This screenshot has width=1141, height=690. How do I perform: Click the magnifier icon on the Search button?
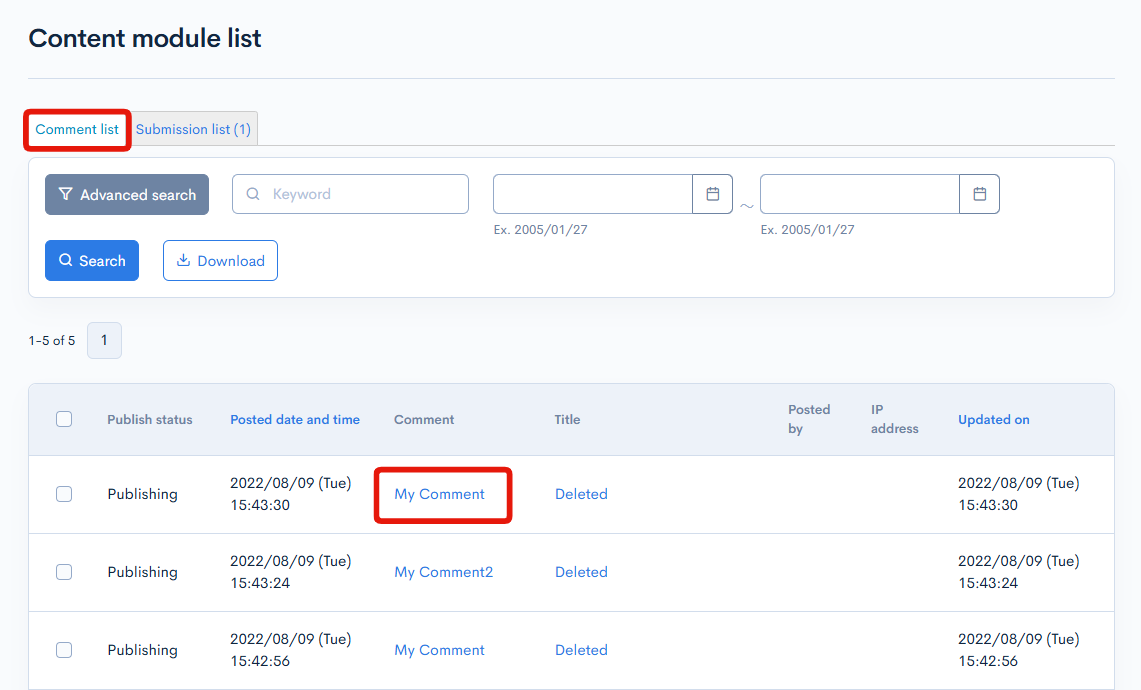click(x=65, y=260)
